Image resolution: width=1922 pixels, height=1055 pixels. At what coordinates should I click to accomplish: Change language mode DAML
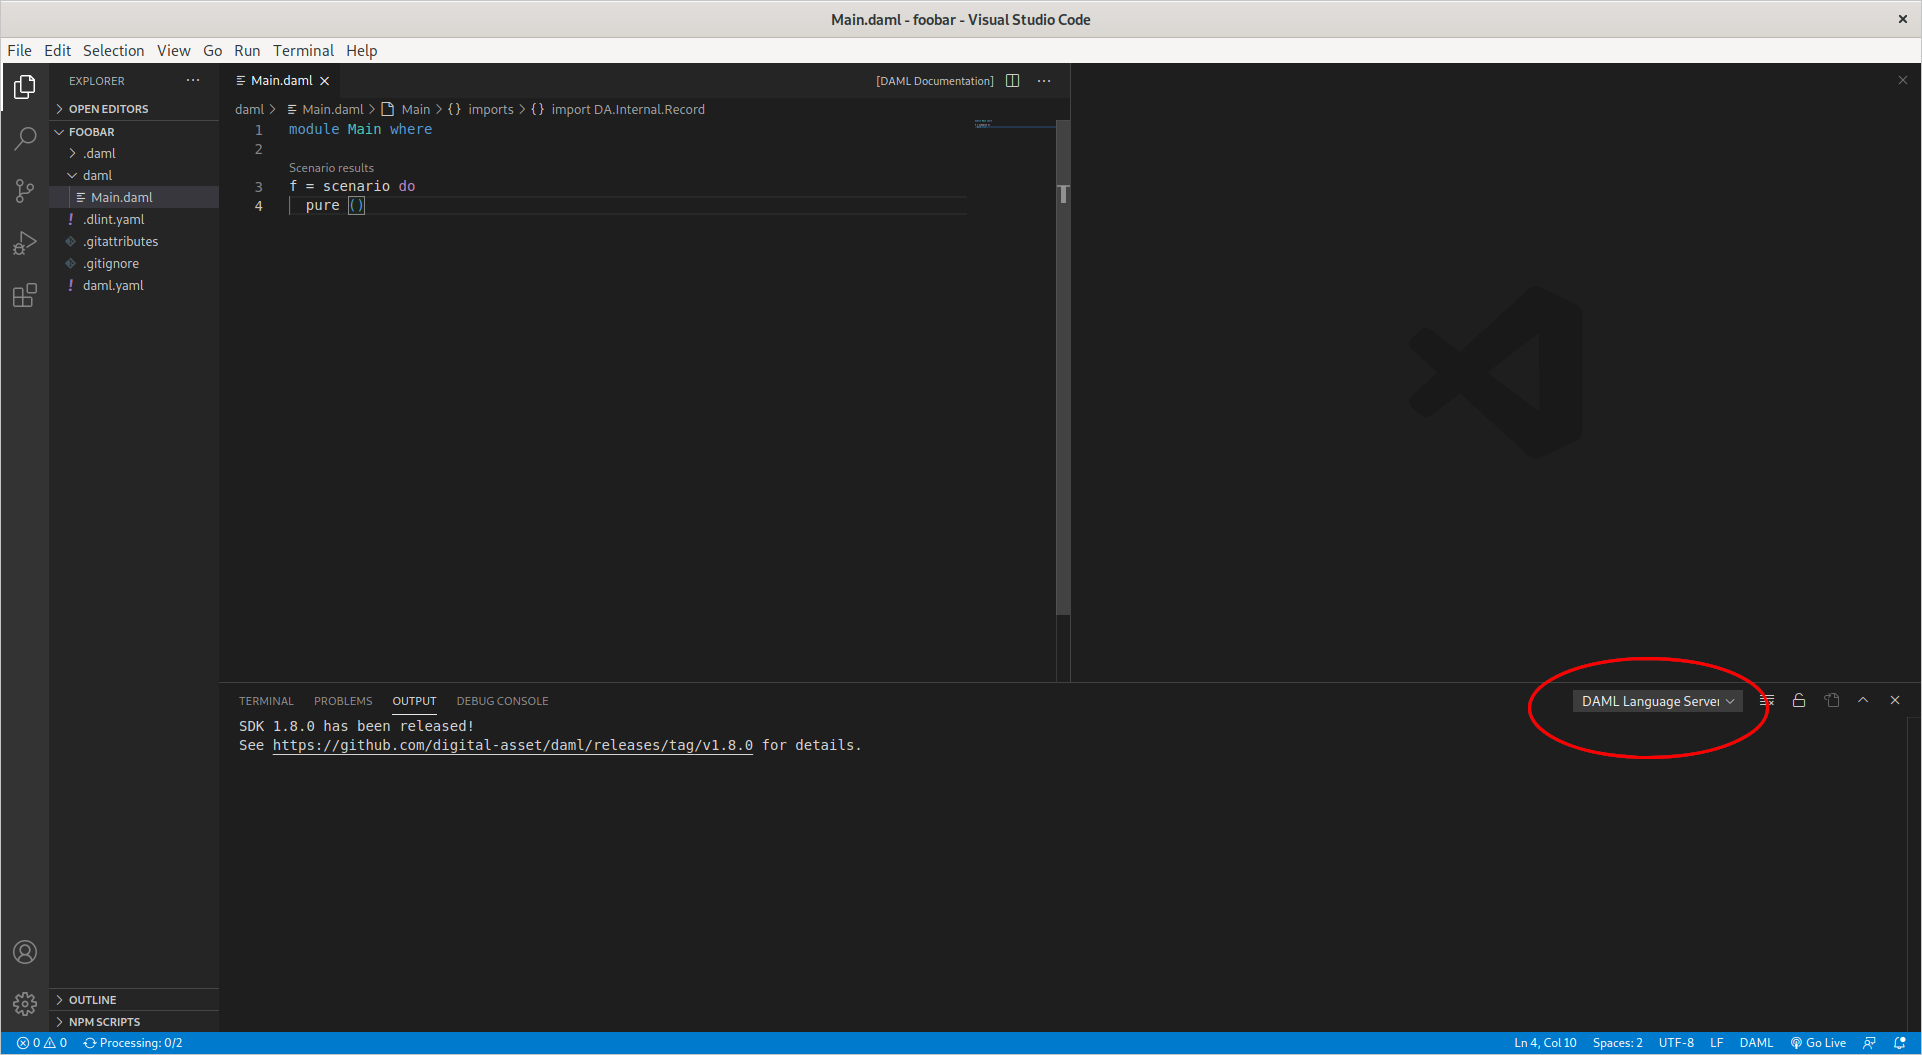point(1756,1043)
